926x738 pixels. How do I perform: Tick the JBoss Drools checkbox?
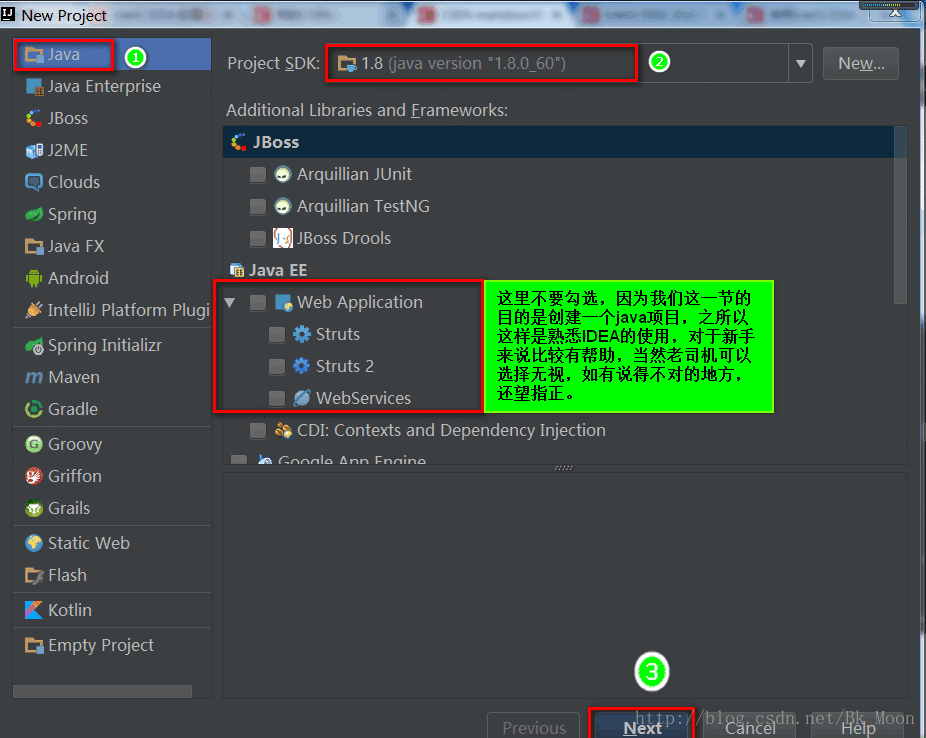click(257, 239)
